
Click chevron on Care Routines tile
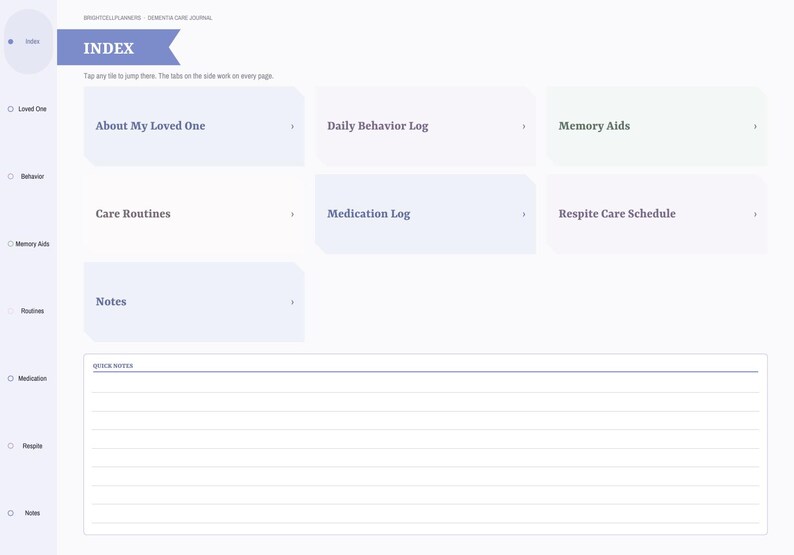pos(292,214)
